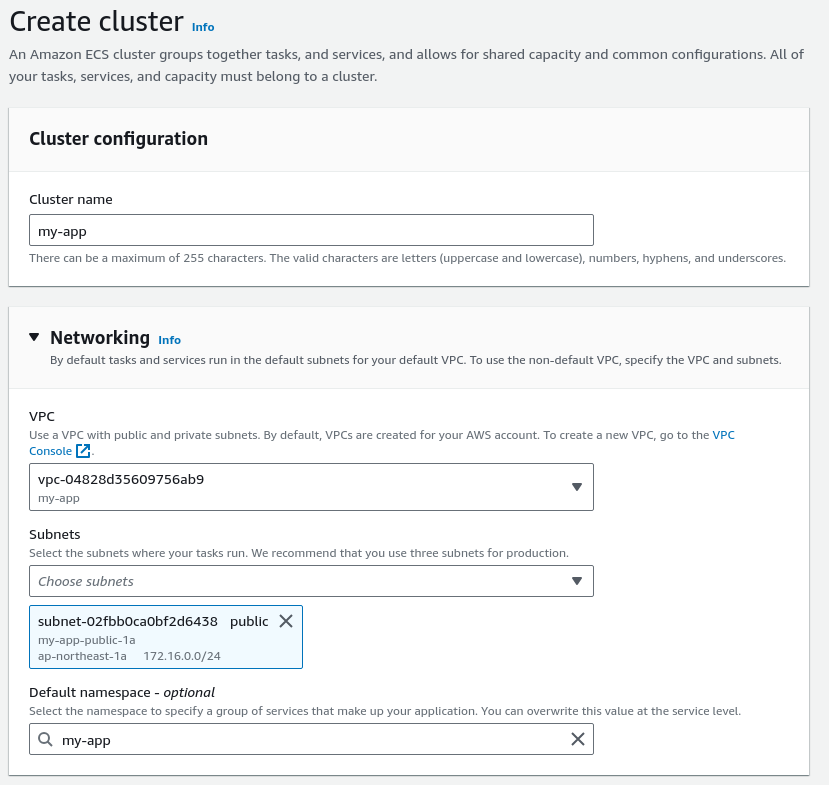Collapse the Networking section triangle
The image size is (829, 785).
point(34,337)
